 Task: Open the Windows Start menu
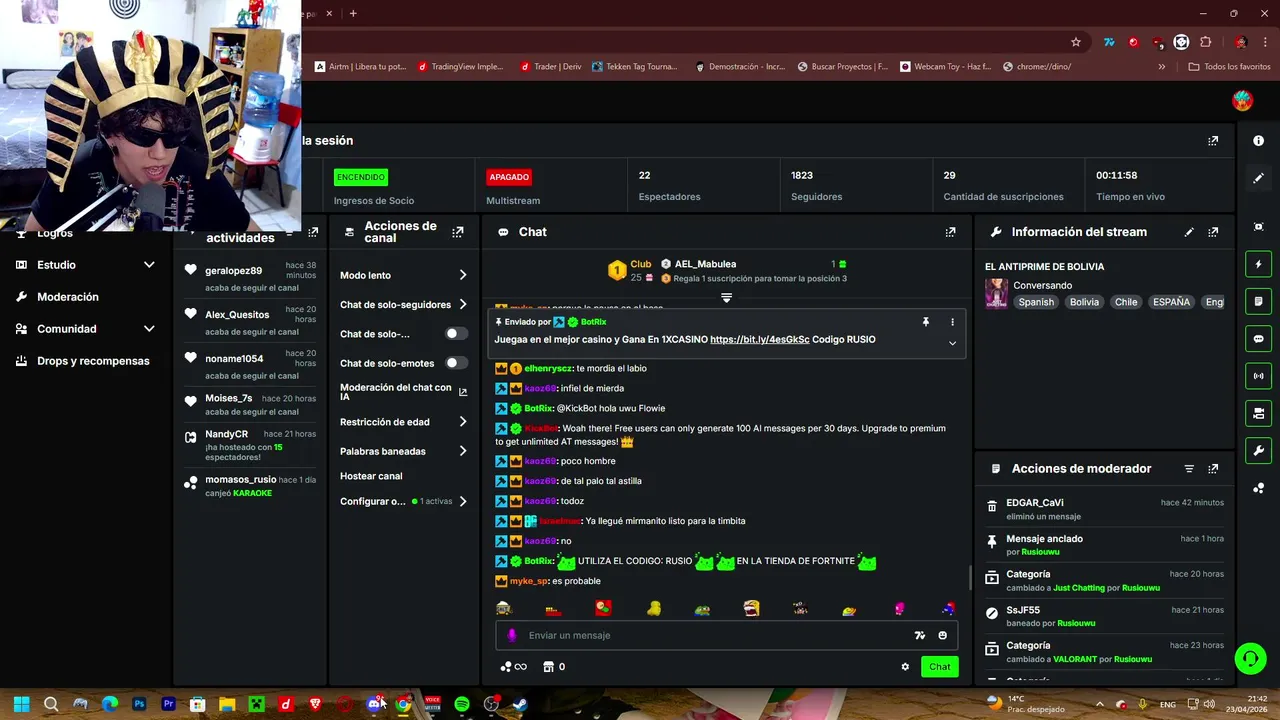point(22,704)
